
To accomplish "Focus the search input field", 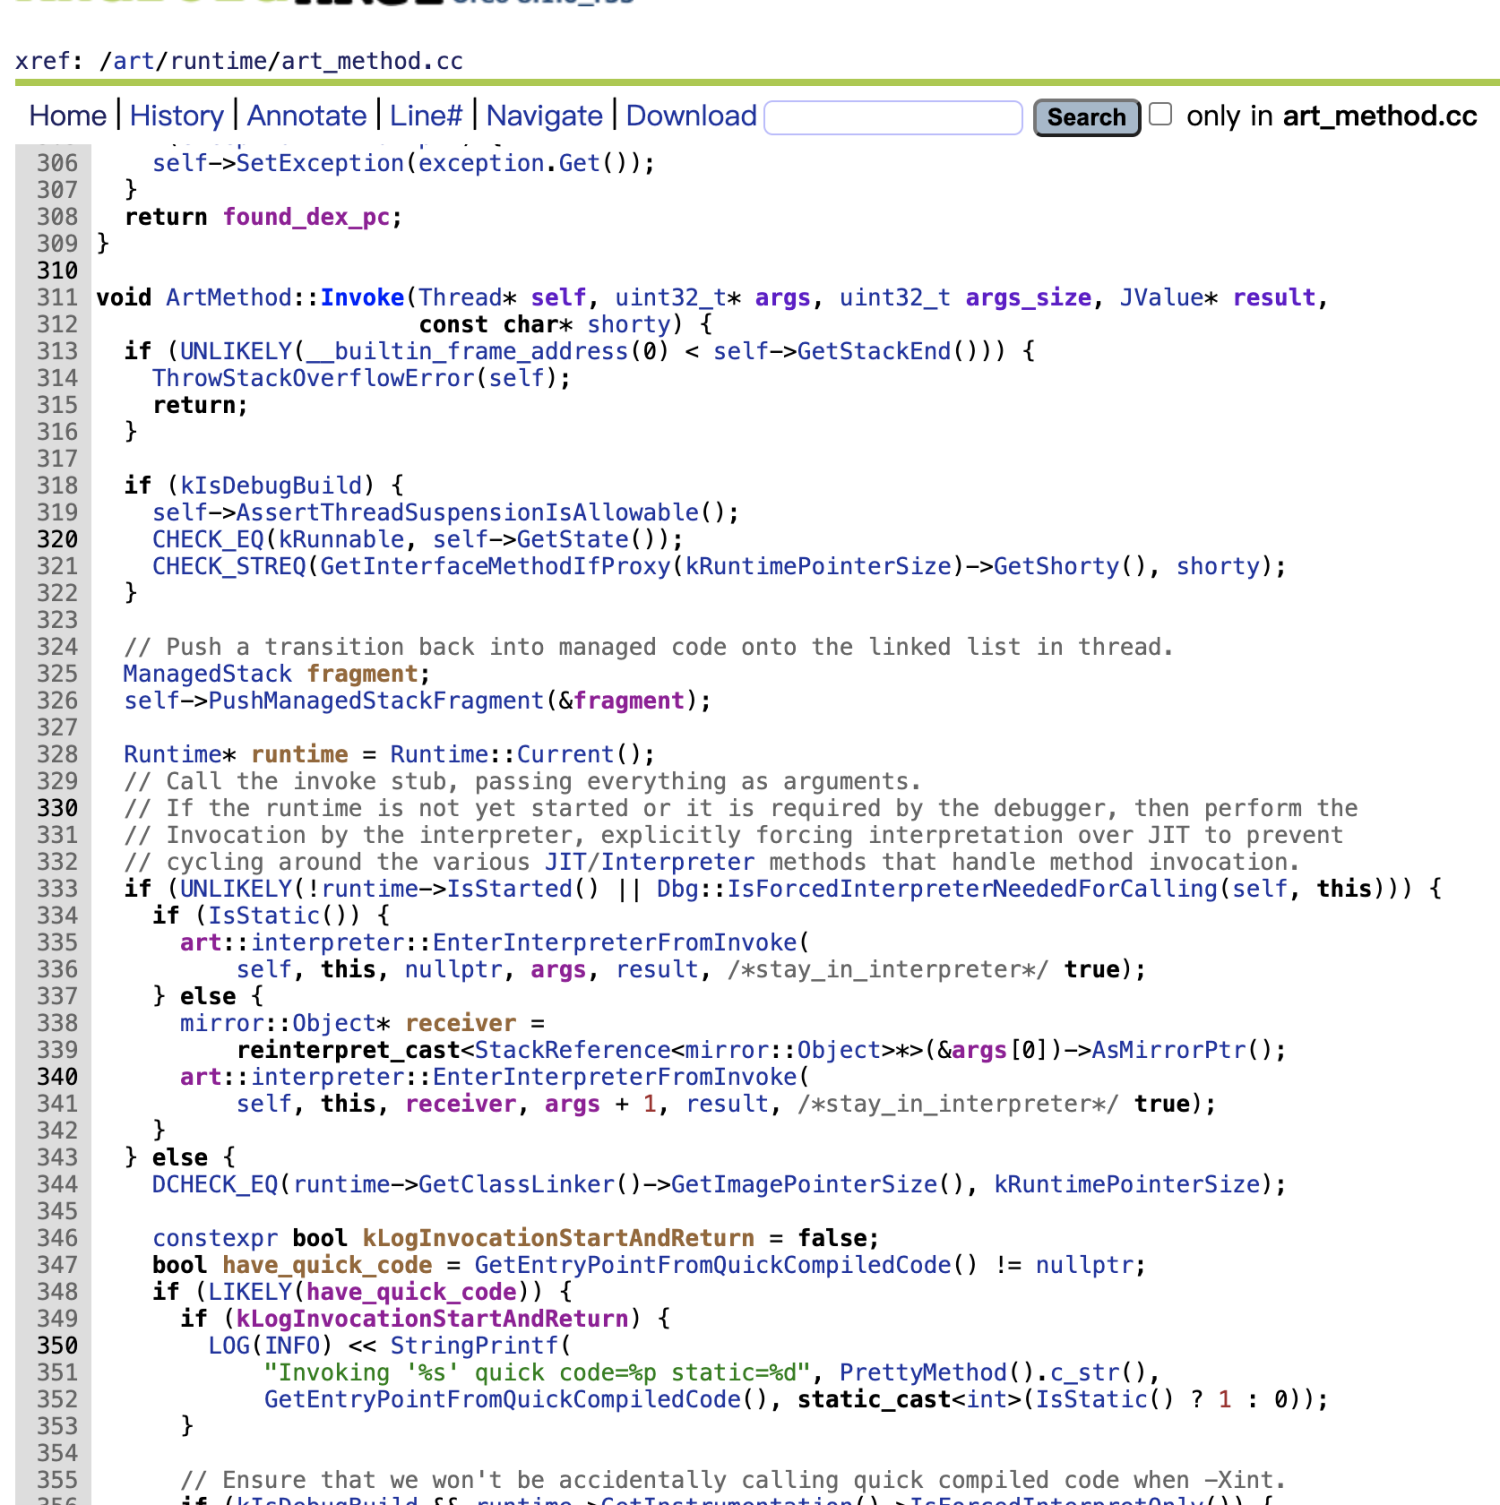I will pos(893,117).
